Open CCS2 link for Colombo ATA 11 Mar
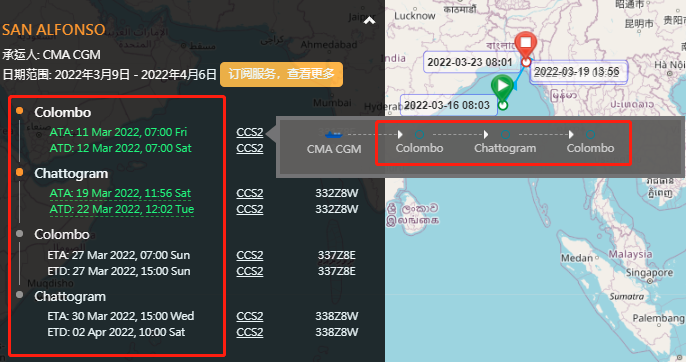Screen dimensions: 686x362 click(x=250, y=132)
